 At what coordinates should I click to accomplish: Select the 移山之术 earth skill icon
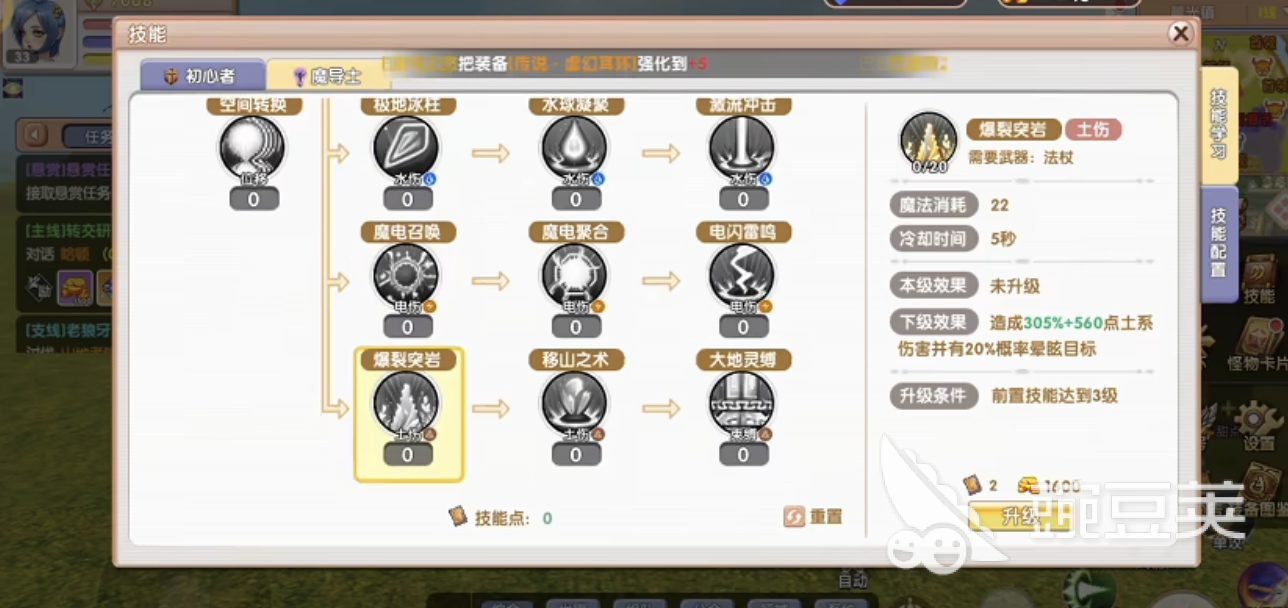tap(575, 405)
